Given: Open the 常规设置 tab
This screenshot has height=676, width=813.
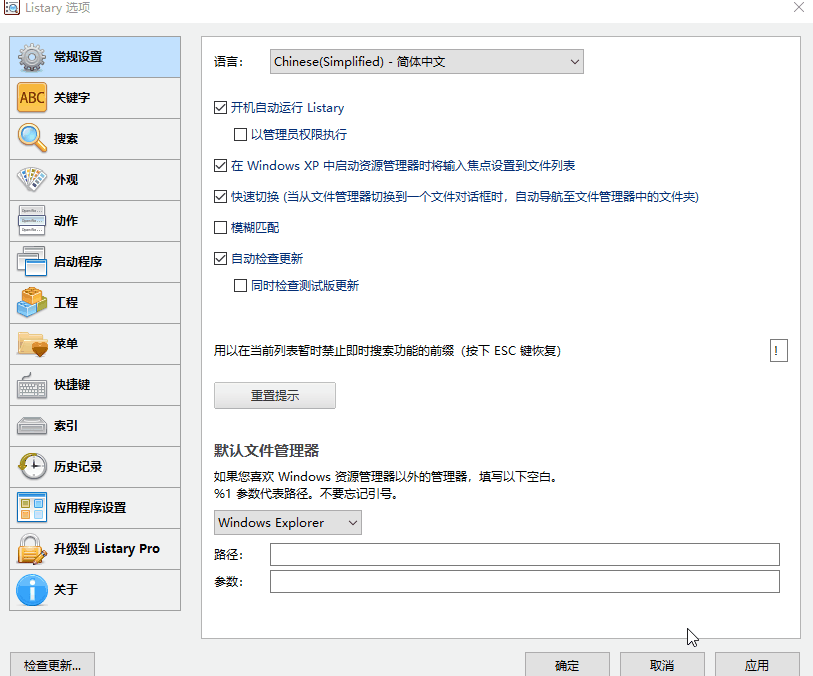Looking at the screenshot, I should pyautogui.click(x=95, y=57).
